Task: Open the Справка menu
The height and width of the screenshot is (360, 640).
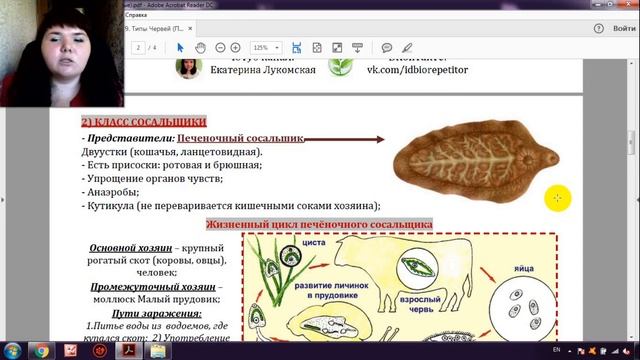Action: (136, 15)
